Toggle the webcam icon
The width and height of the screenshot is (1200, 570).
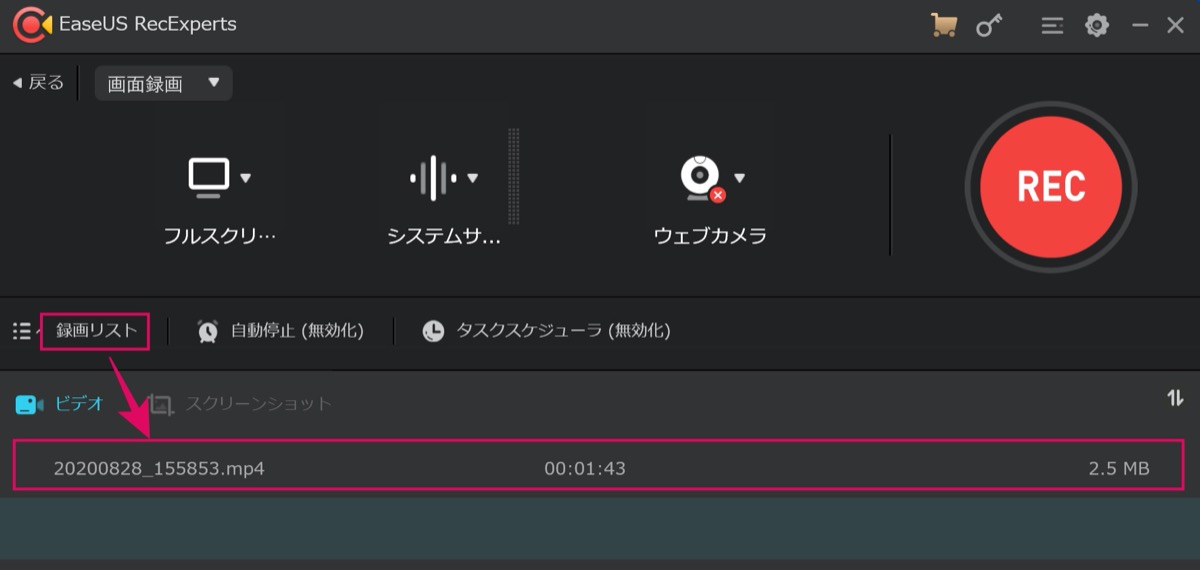pyautogui.click(x=700, y=178)
